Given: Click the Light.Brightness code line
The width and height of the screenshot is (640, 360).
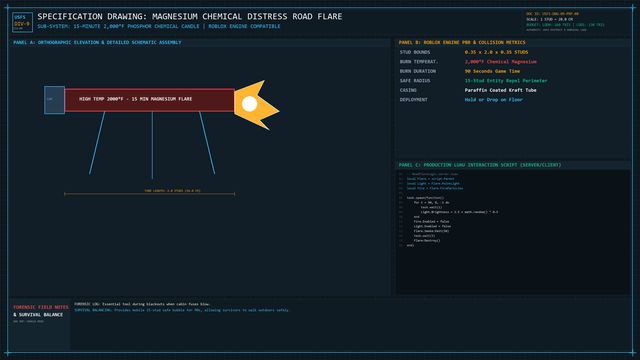Looking at the screenshot, I should [459, 212].
